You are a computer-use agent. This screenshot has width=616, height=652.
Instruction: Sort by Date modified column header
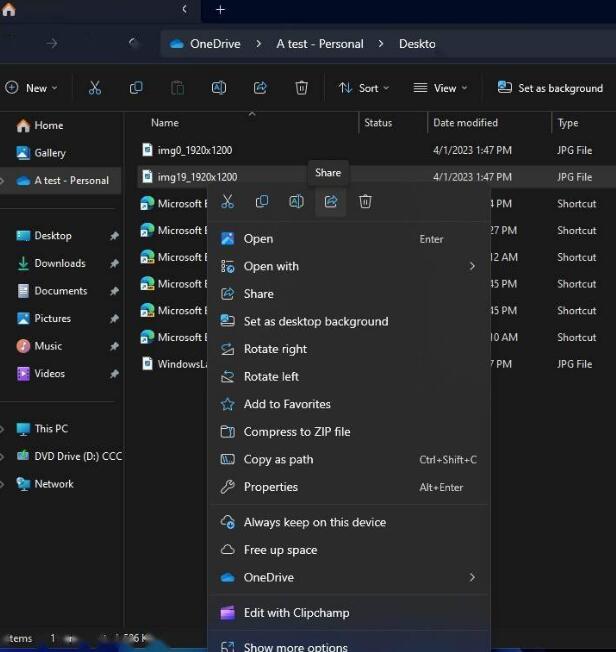click(465, 123)
